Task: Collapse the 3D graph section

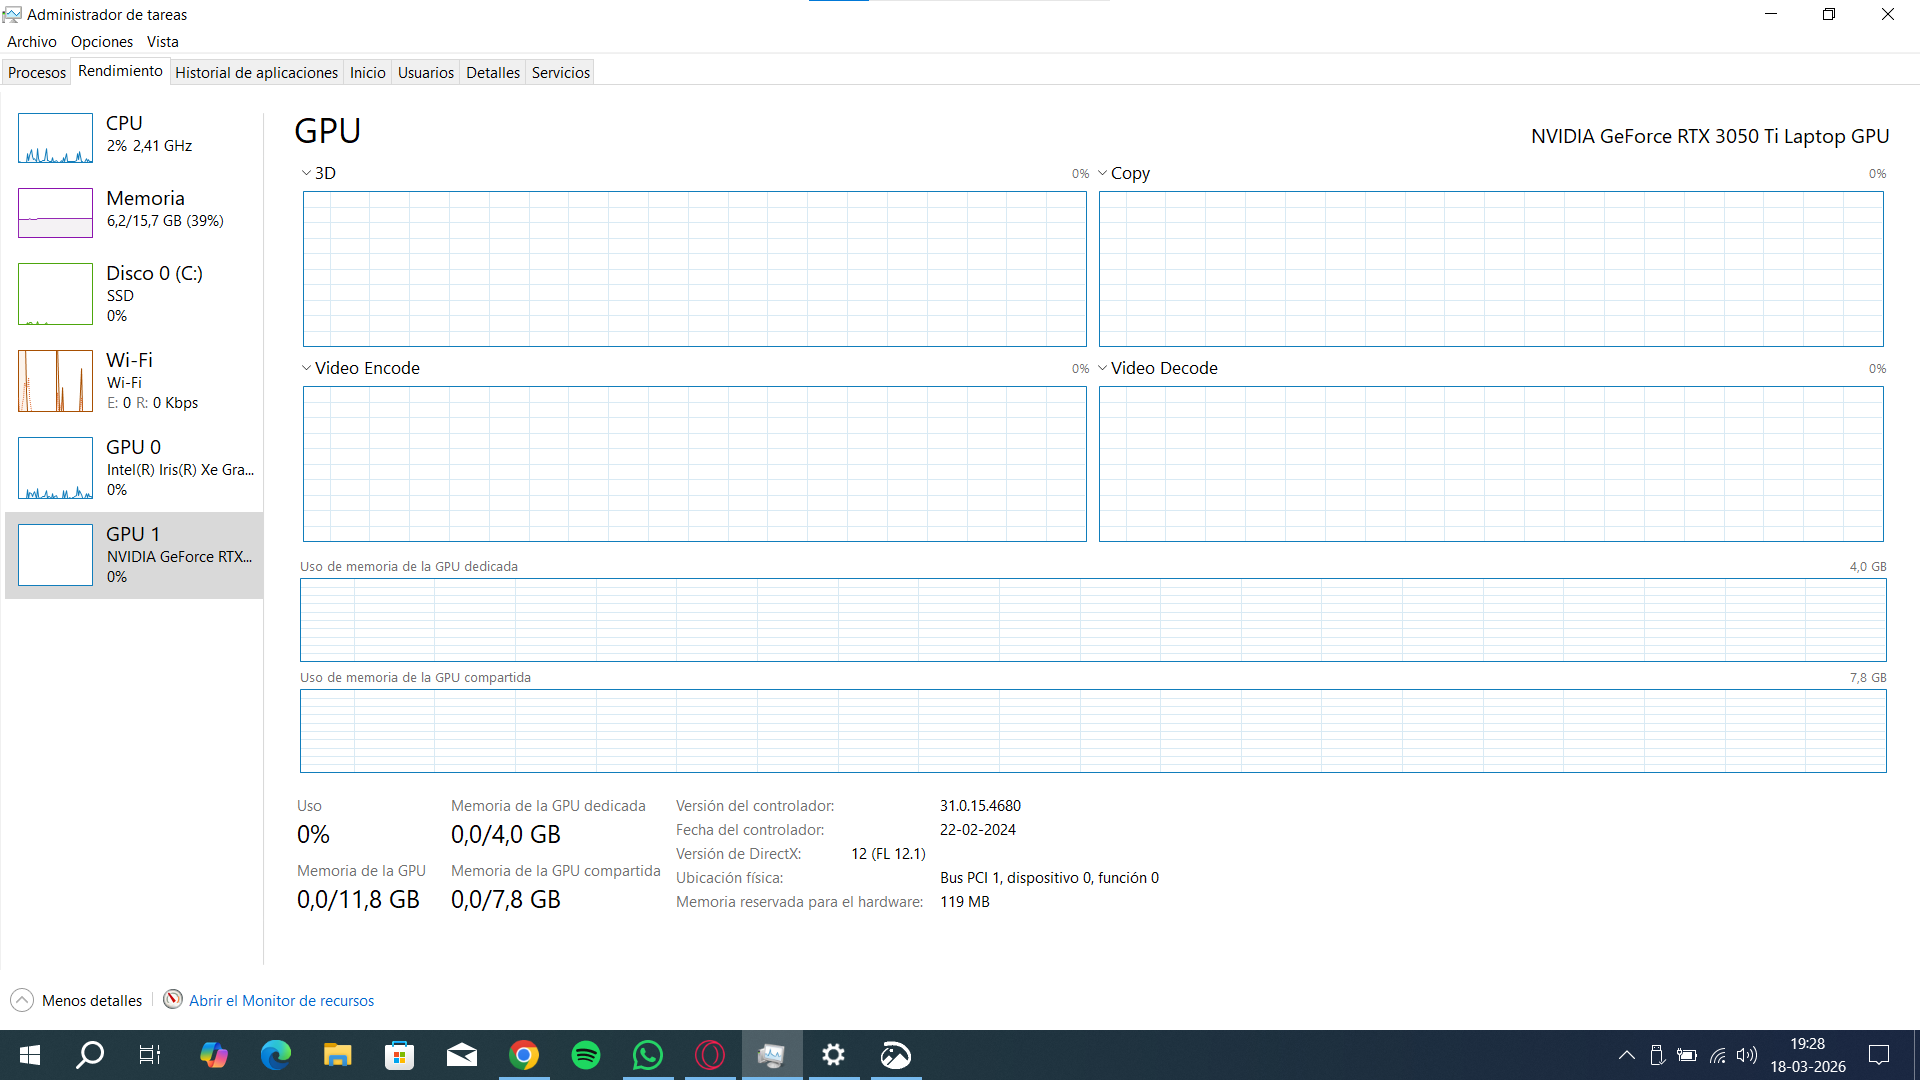Action: tap(305, 172)
